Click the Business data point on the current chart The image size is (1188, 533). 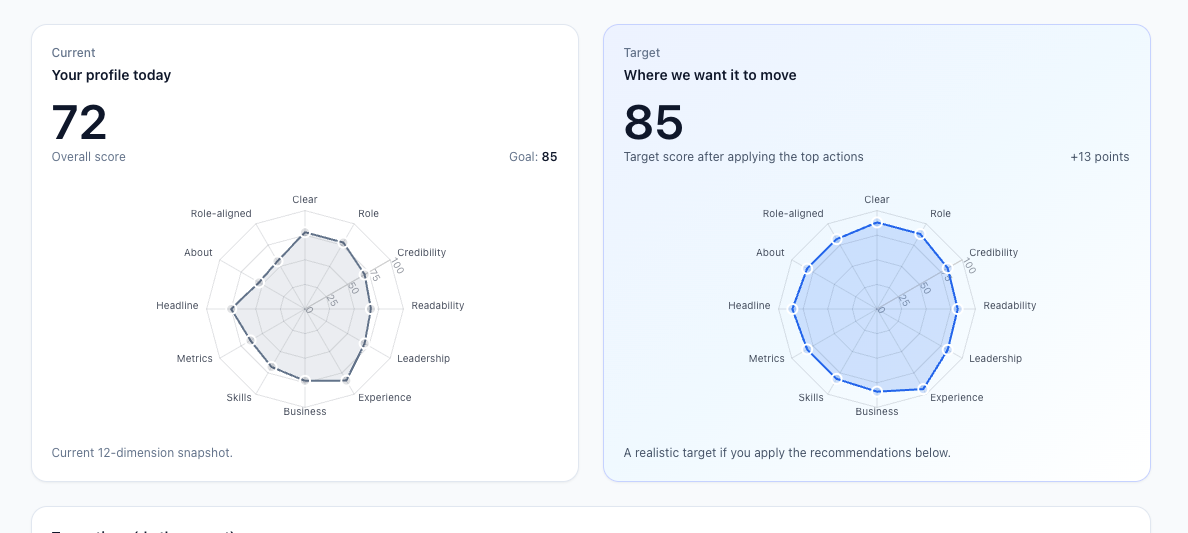[x=305, y=381]
